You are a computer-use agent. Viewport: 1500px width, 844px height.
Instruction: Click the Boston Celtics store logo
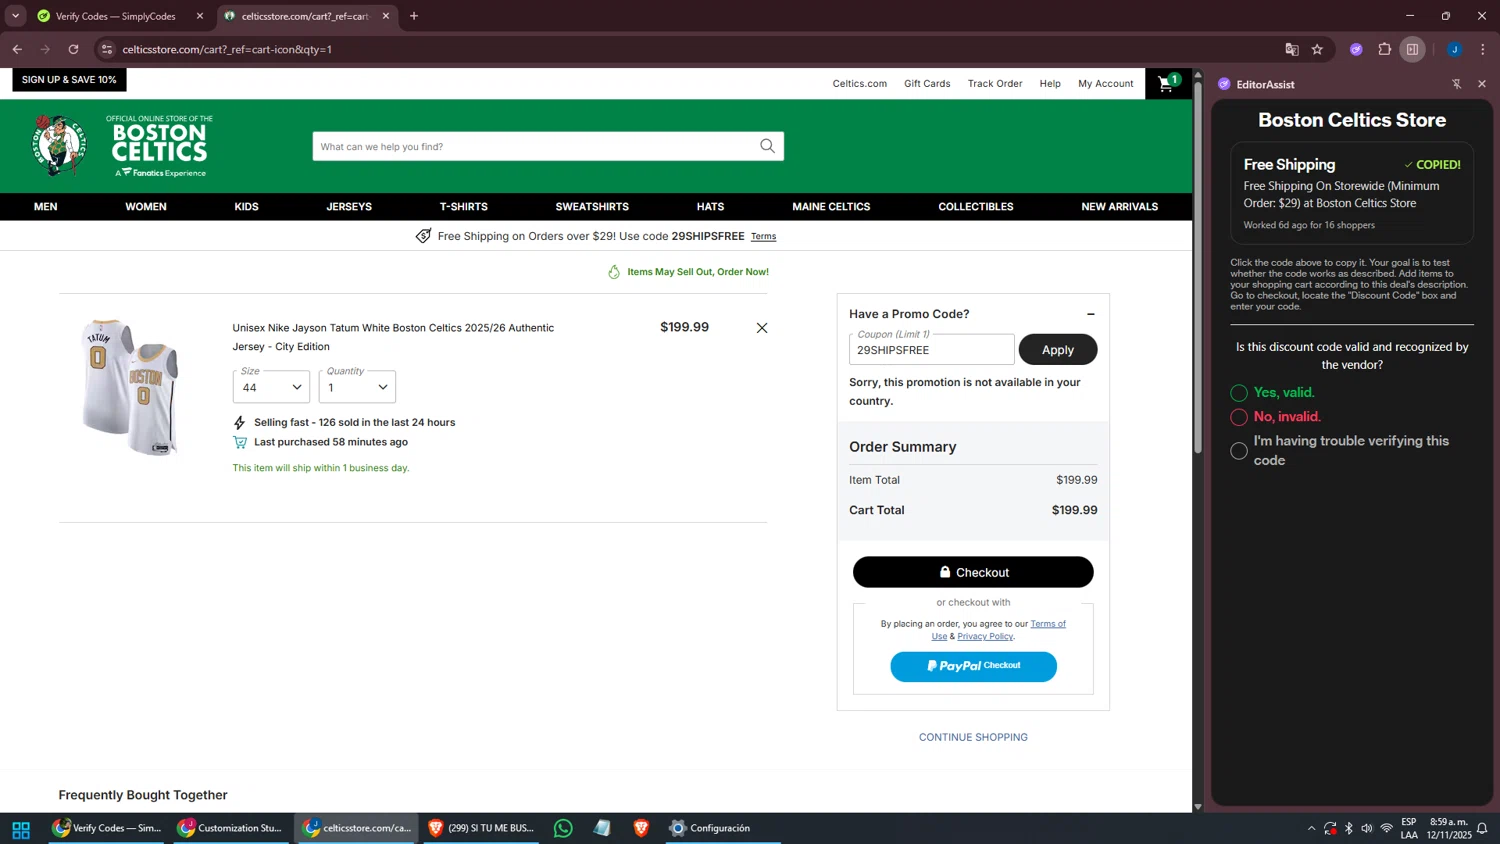point(123,145)
